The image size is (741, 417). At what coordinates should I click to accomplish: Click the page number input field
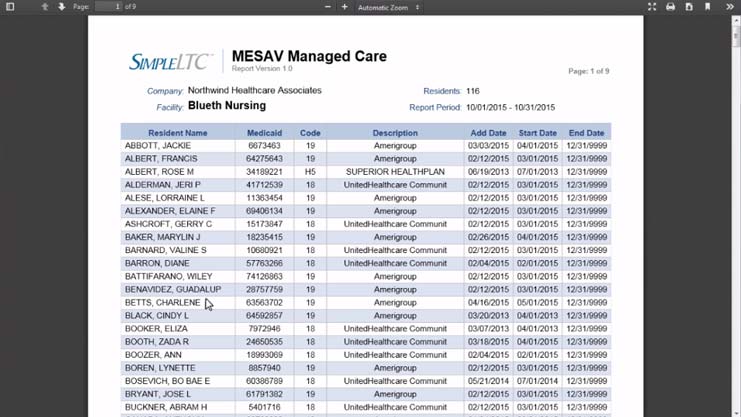coord(107,7)
